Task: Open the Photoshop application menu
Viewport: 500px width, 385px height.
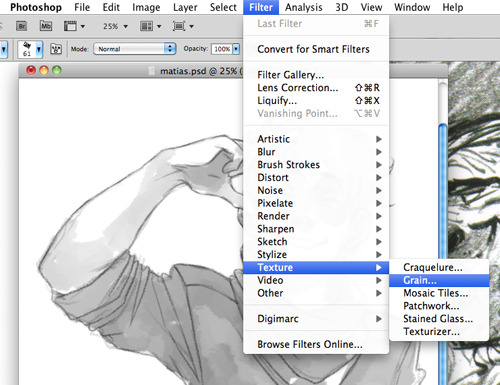Action: [36, 7]
